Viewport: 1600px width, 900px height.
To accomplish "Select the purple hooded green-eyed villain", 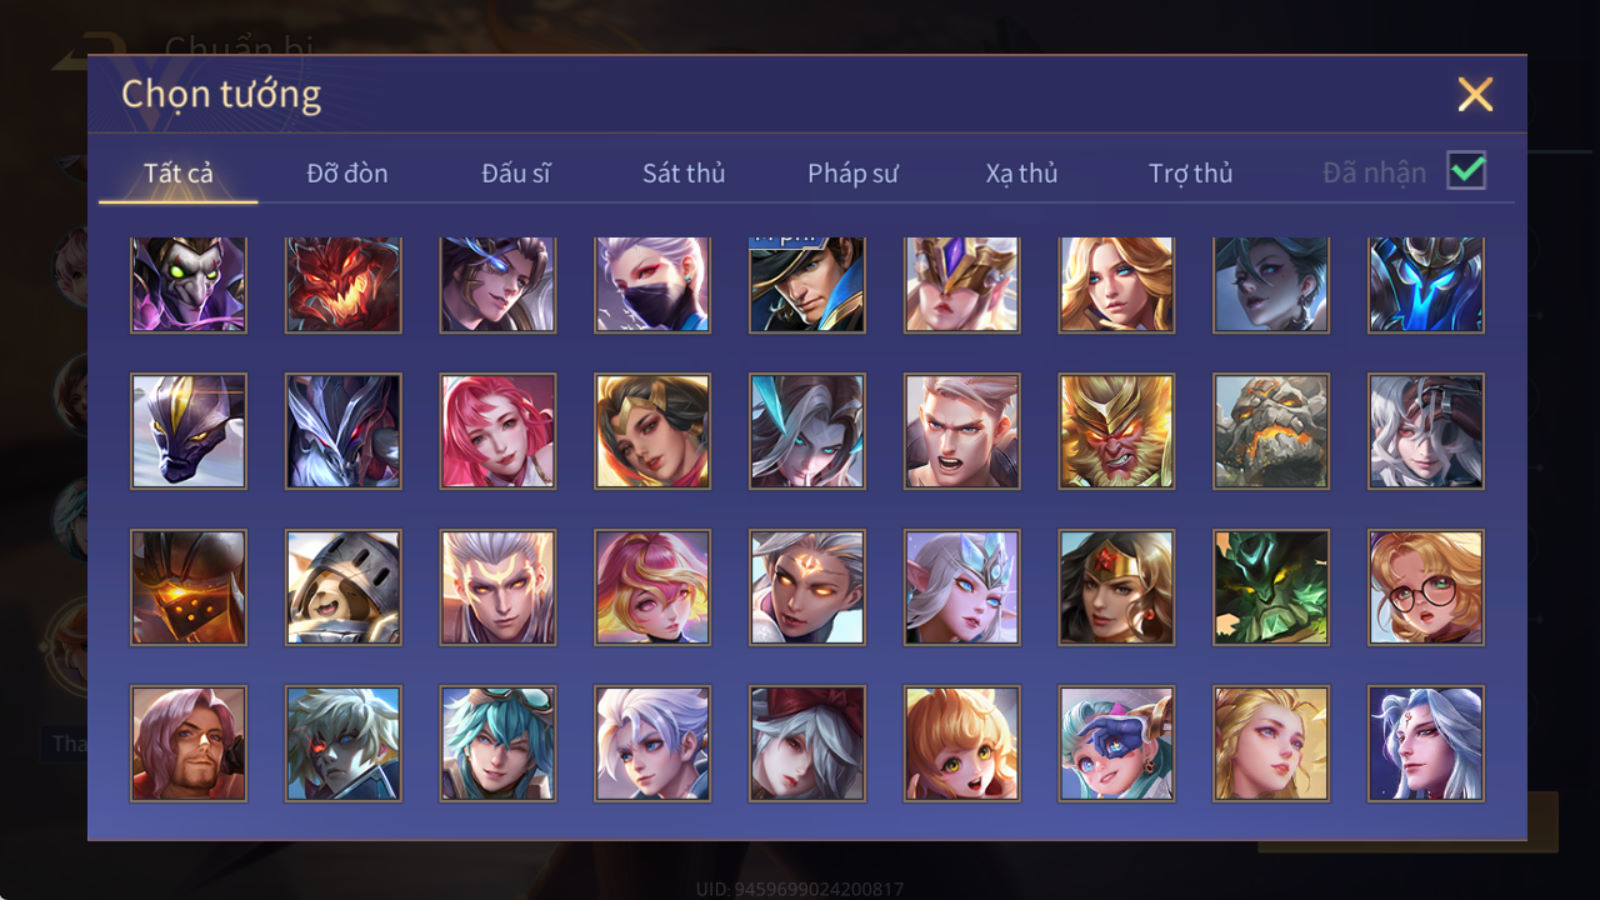I will [x=188, y=284].
